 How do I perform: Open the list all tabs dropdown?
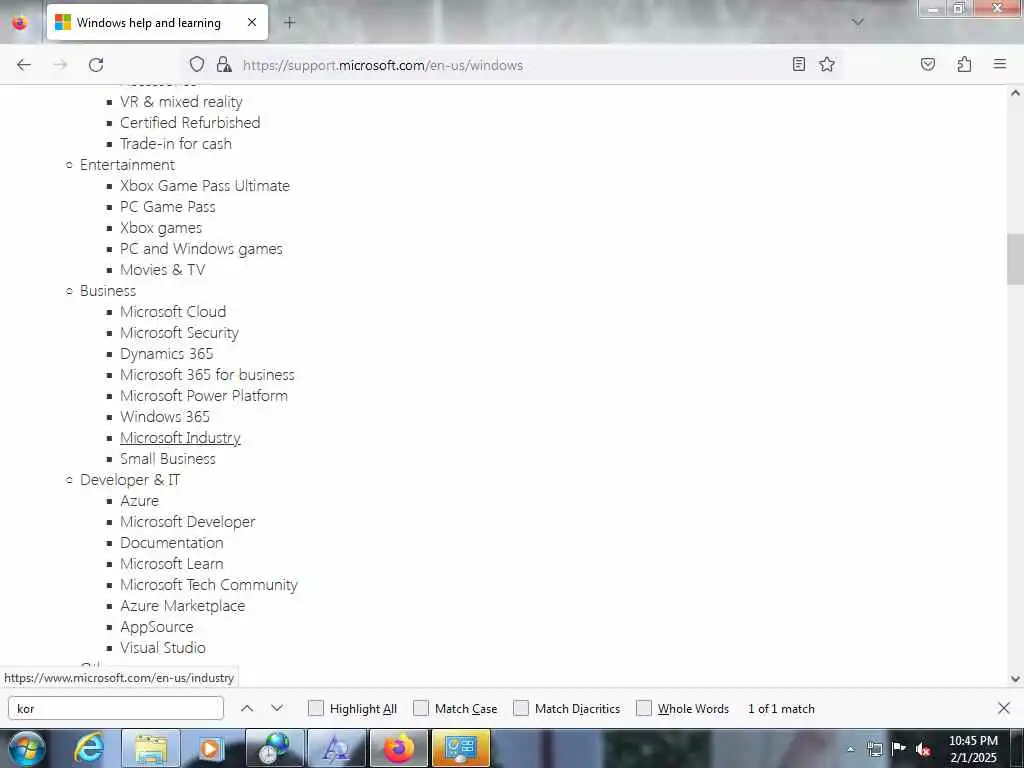pos(858,22)
